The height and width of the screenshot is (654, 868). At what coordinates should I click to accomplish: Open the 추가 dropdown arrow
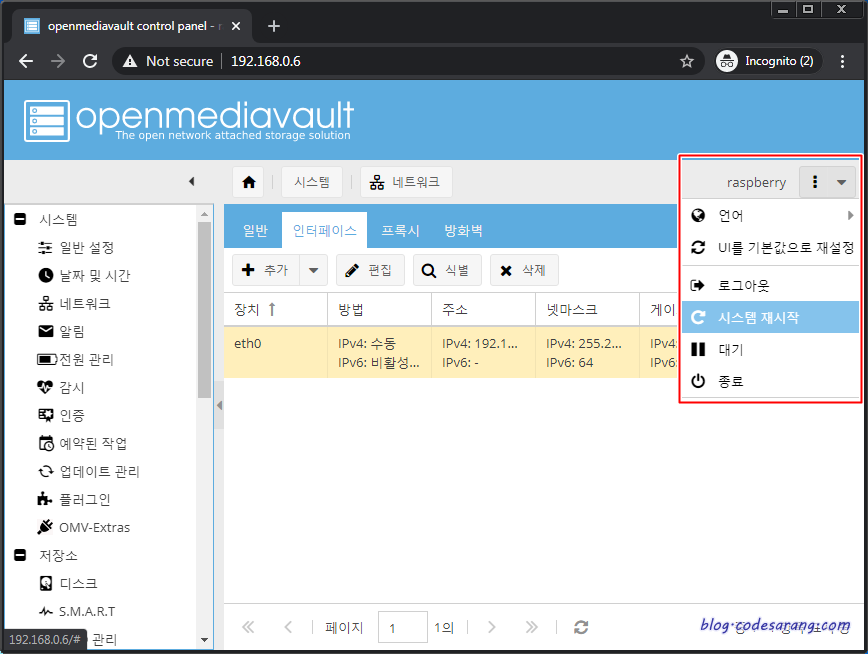[x=313, y=270]
